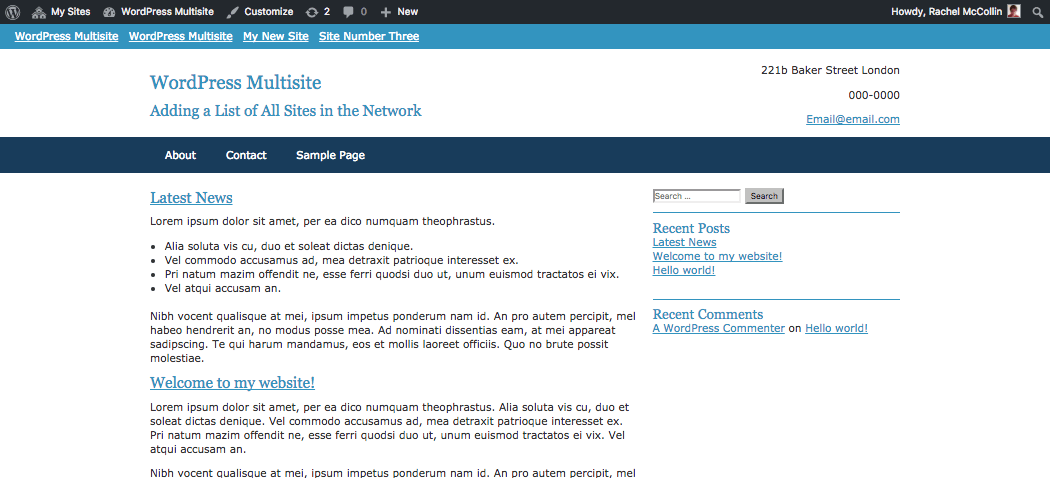Open the Contact page
Image resolution: width=1050 pixels, height=478 pixels.
(x=246, y=155)
